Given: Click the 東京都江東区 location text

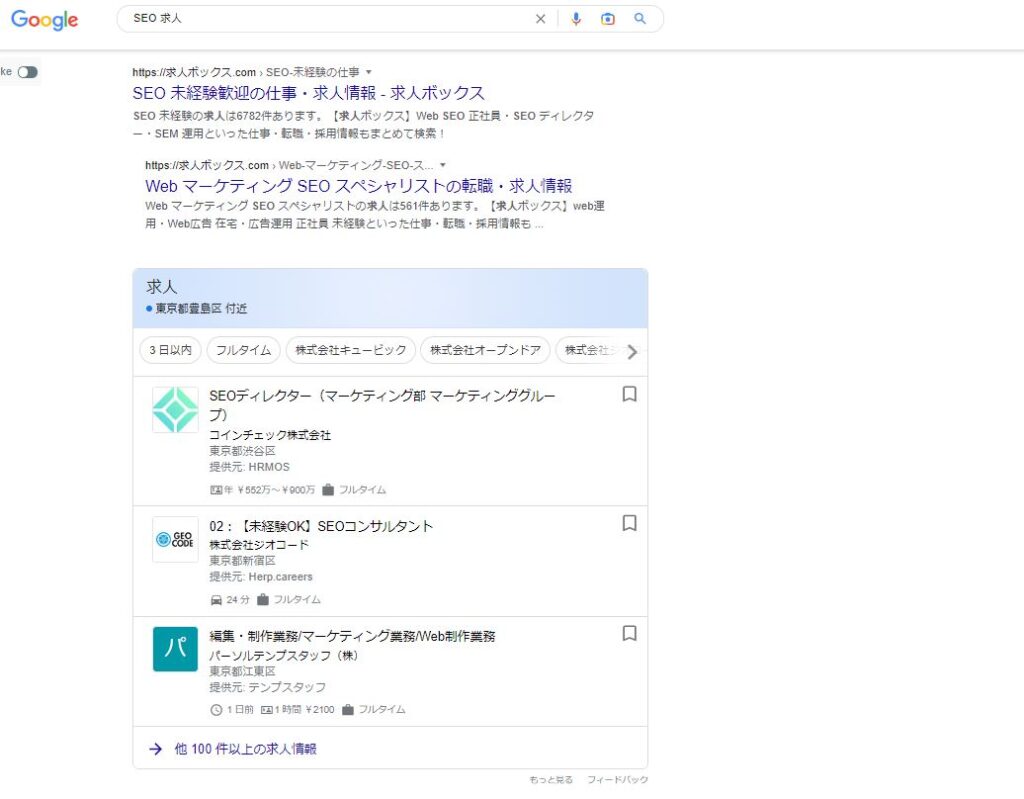Looking at the screenshot, I should point(242,671).
